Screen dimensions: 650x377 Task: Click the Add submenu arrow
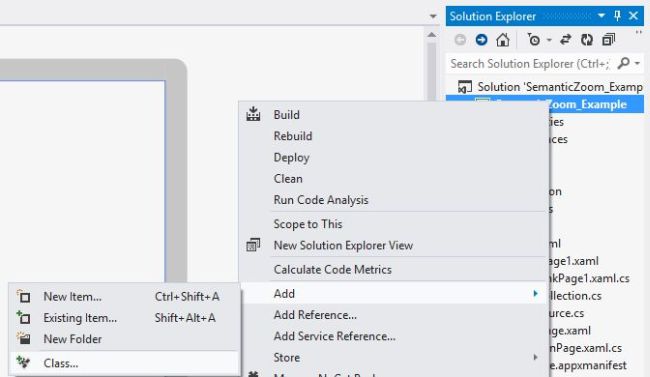pos(536,294)
